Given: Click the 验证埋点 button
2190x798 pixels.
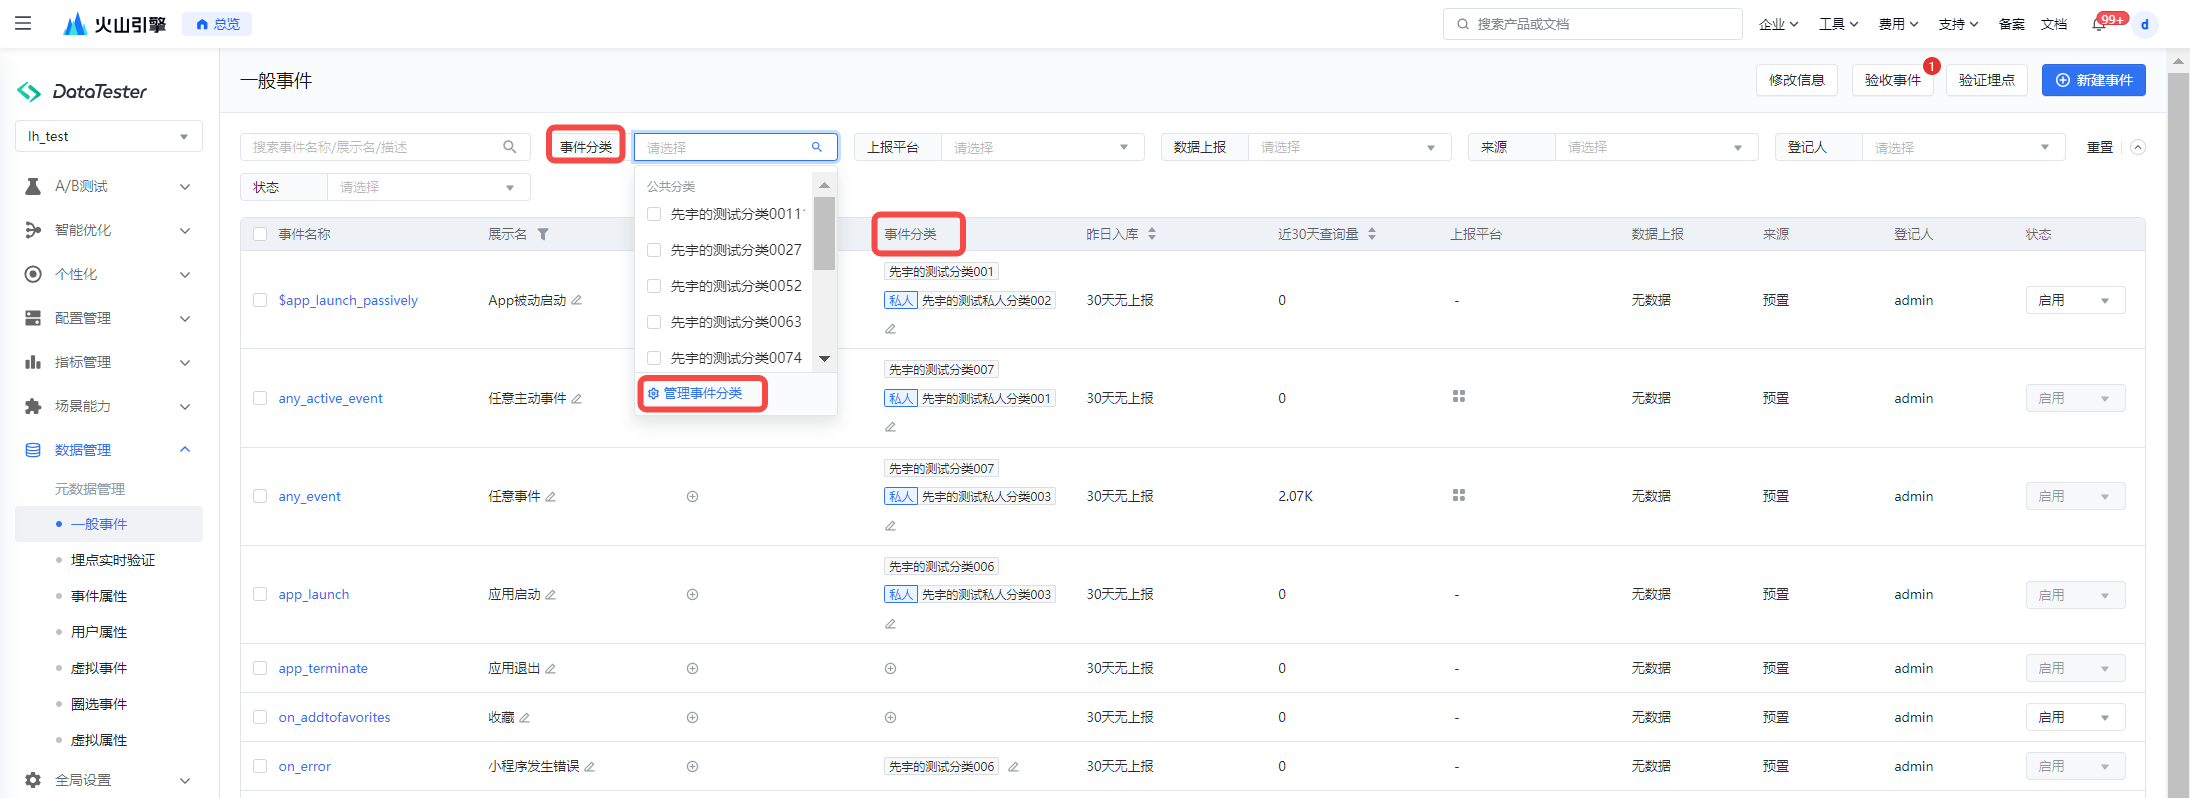Looking at the screenshot, I should click(1987, 80).
